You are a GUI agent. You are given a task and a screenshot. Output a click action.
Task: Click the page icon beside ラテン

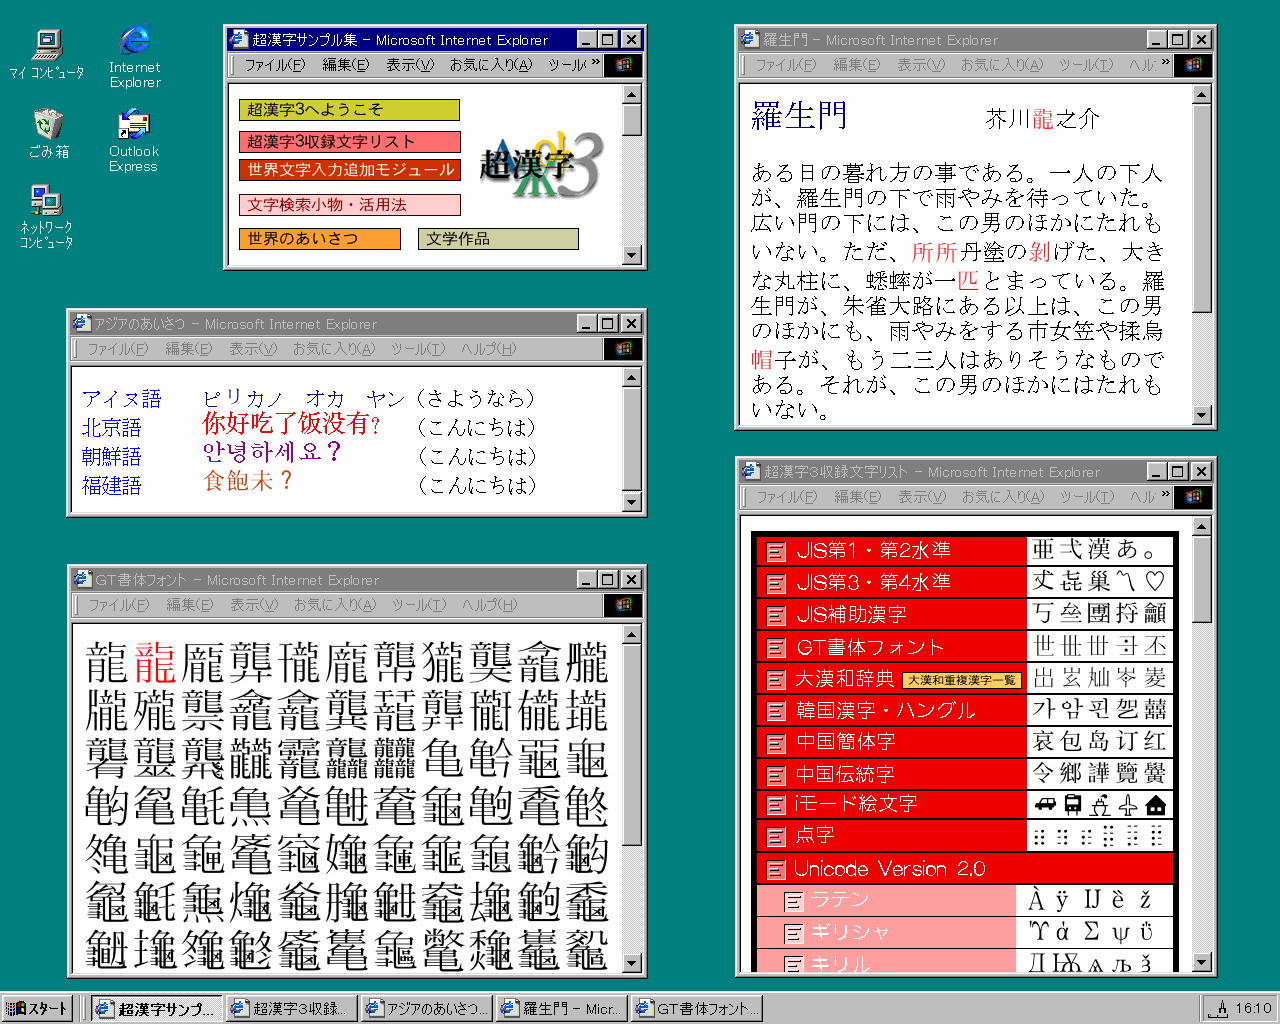[x=794, y=901]
